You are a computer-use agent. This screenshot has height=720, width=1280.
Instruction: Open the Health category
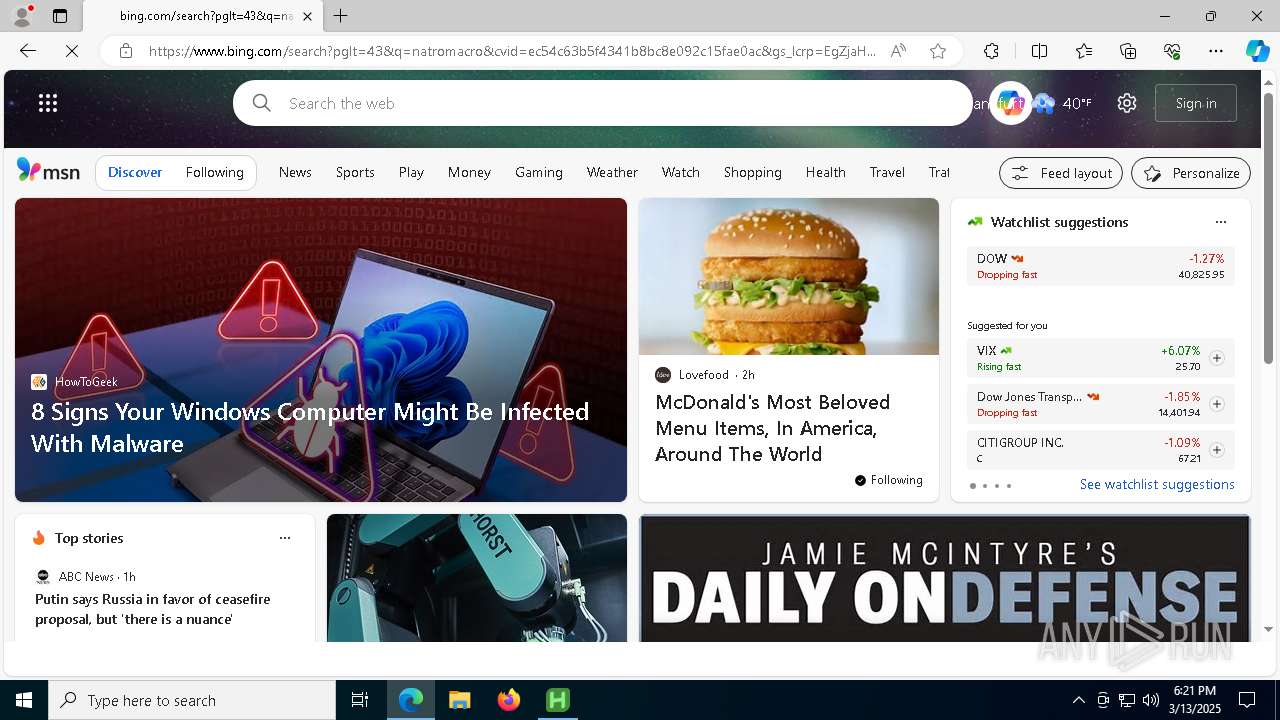click(x=826, y=172)
